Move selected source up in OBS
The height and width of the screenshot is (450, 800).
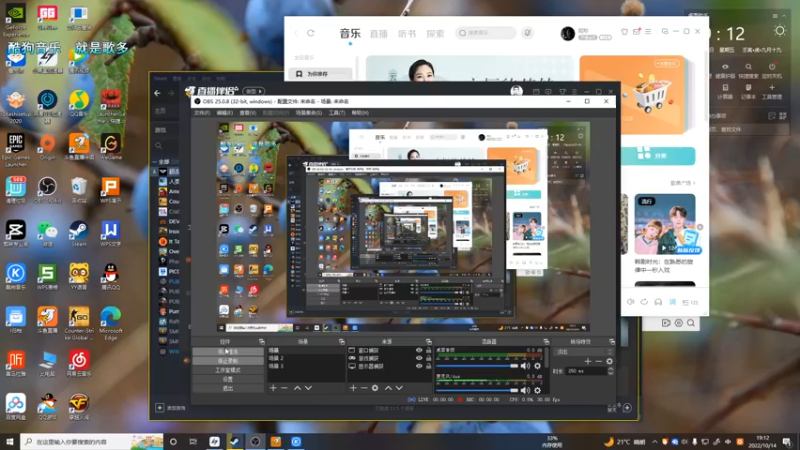click(388, 388)
